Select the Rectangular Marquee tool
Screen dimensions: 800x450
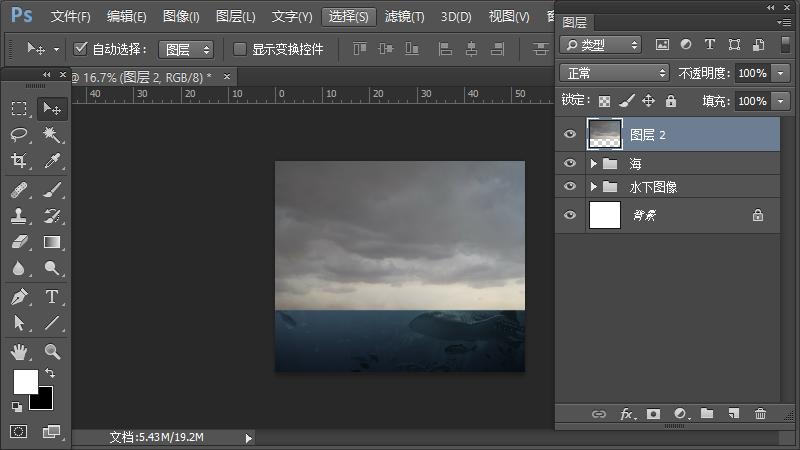[19, 108]
